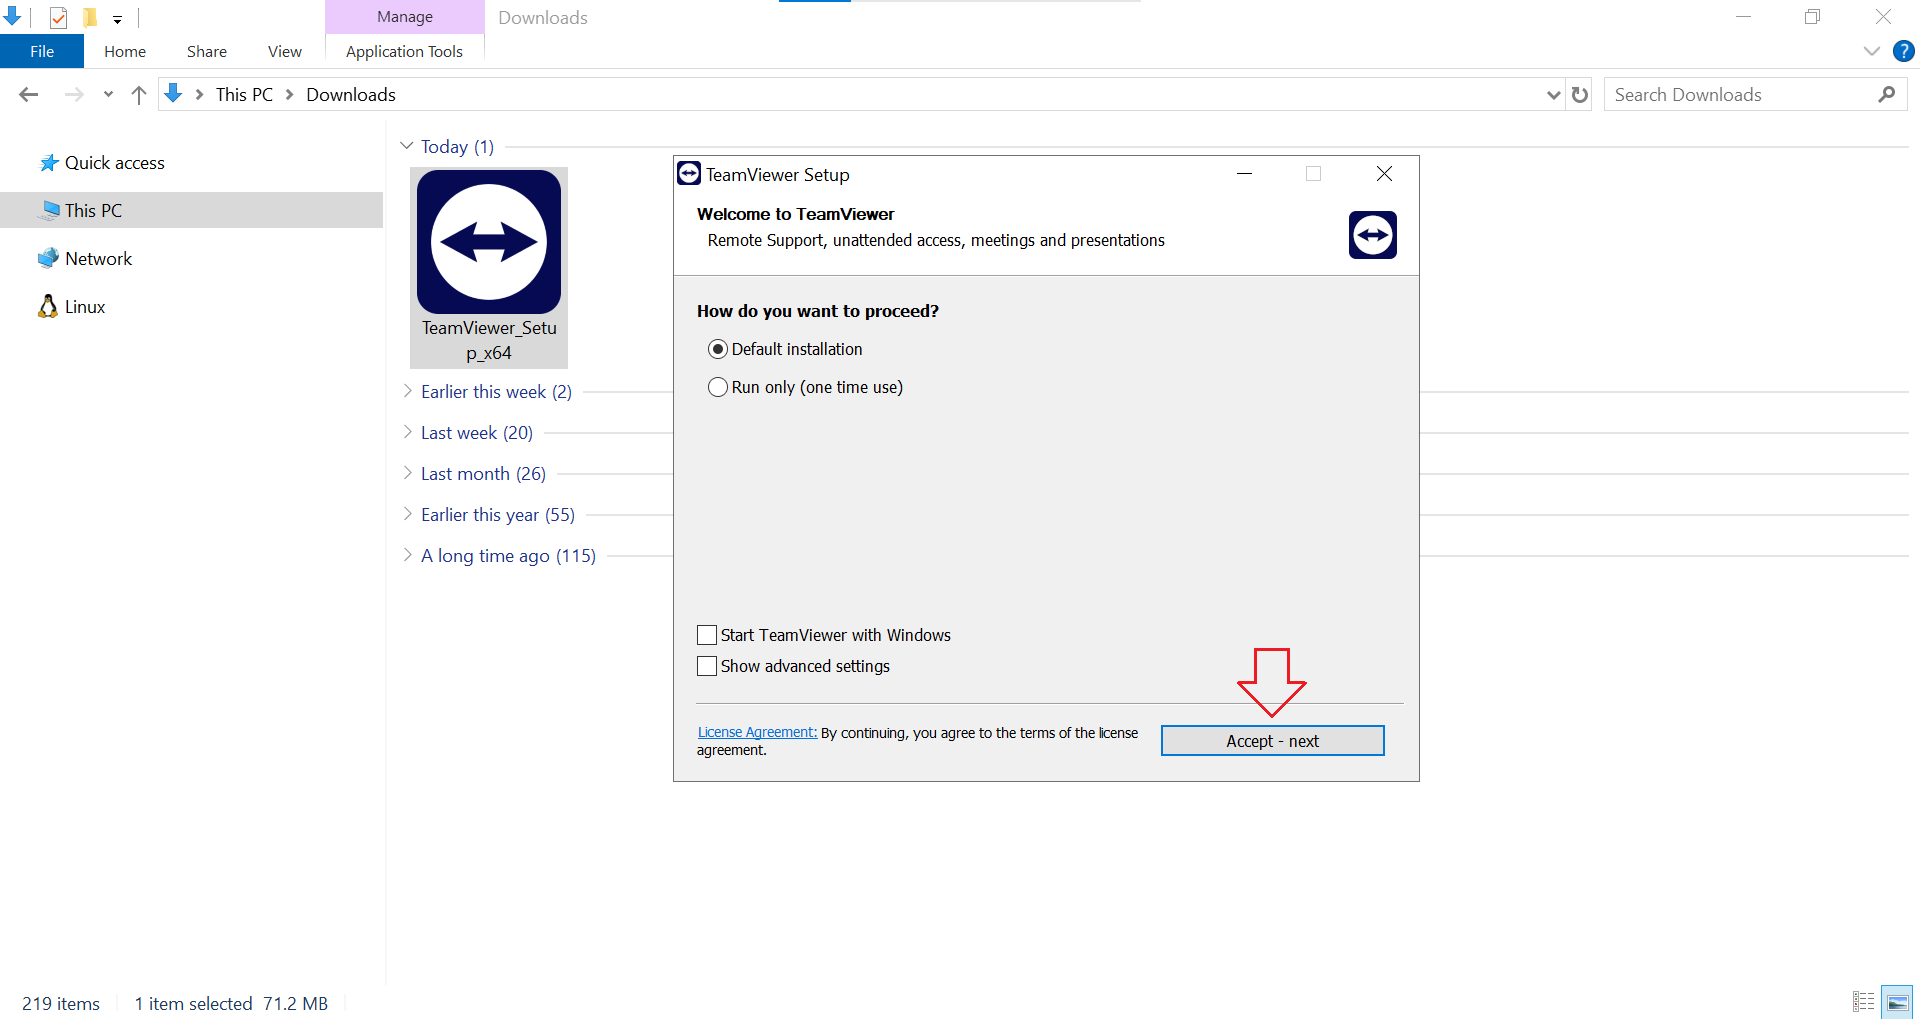Expand the Earlier this week group
1920x1019 pixels.
click(408, 391)
